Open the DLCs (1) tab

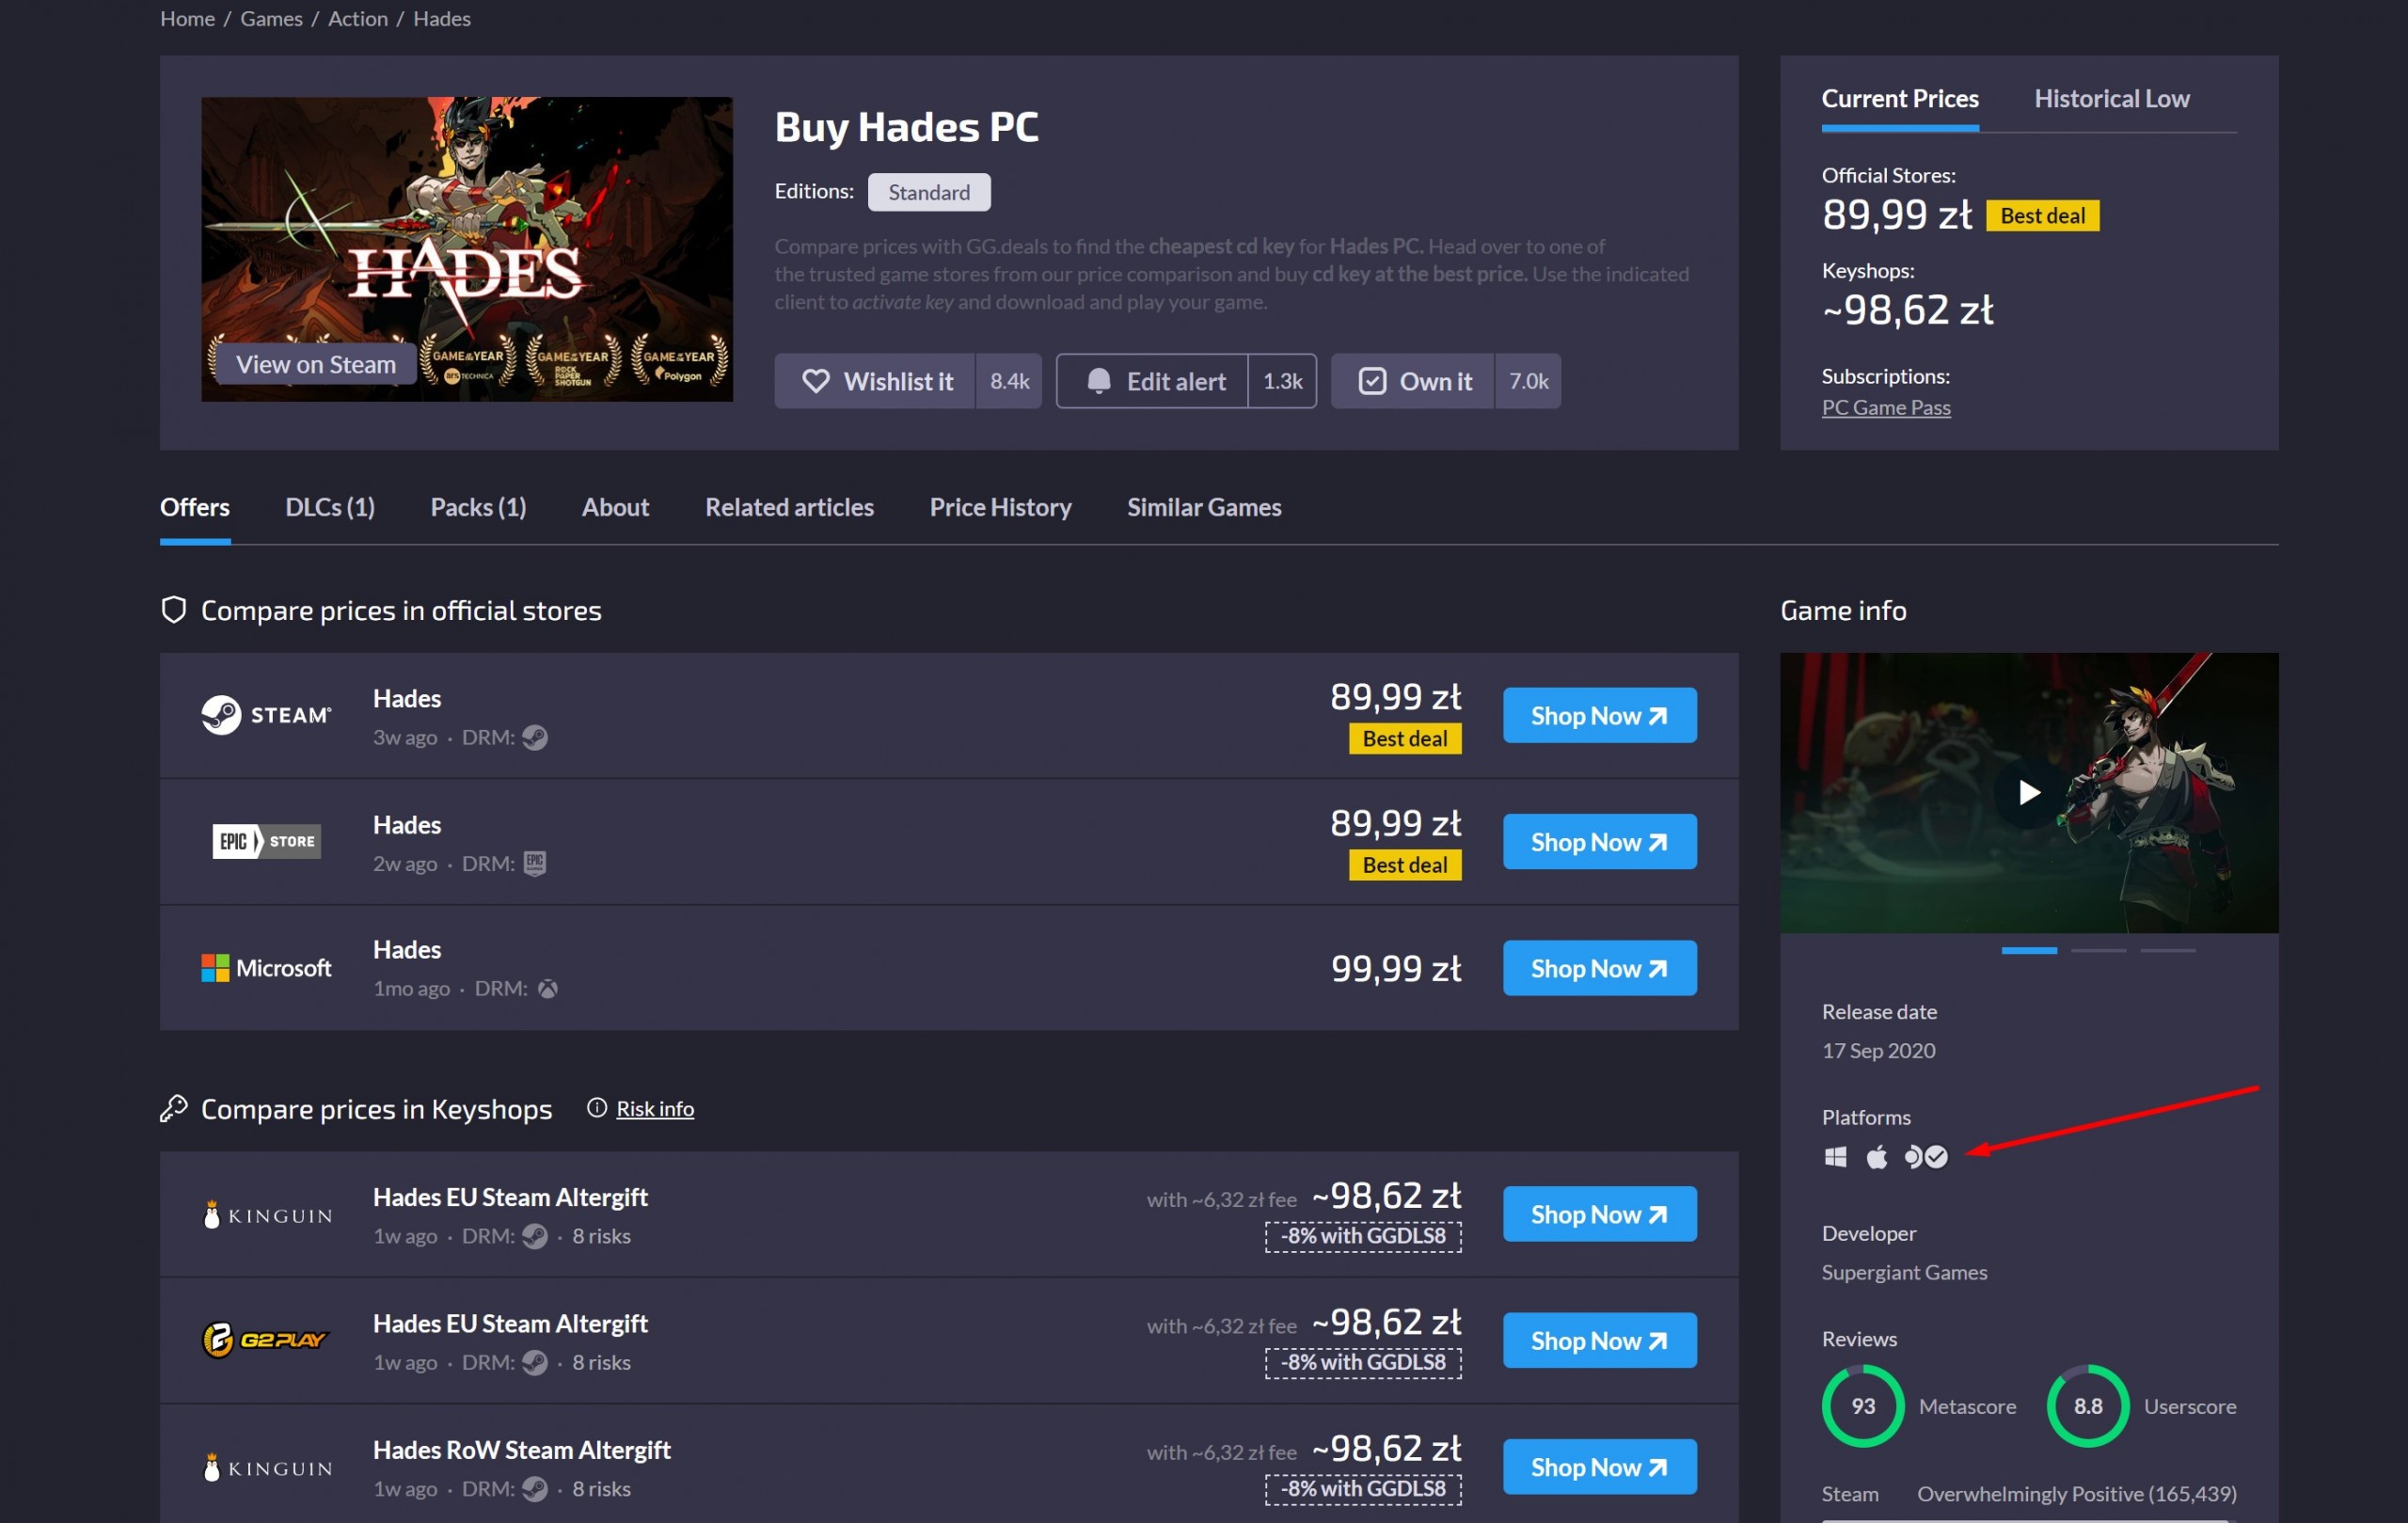pyautogui.click(x=330, y=507)
